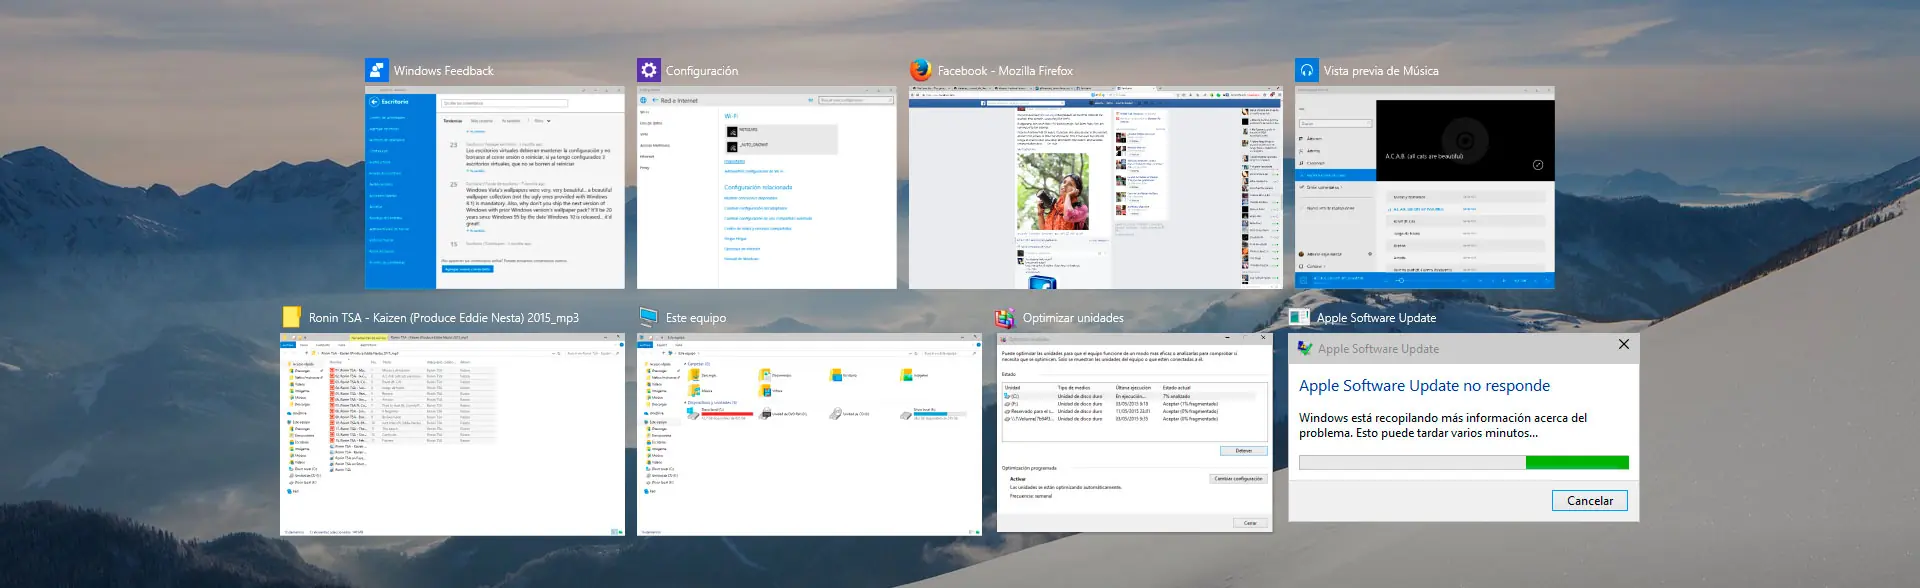Click the 'Windows Feedback' task title text
This screenshot has height=588, width=1920.
coord(443,71)
